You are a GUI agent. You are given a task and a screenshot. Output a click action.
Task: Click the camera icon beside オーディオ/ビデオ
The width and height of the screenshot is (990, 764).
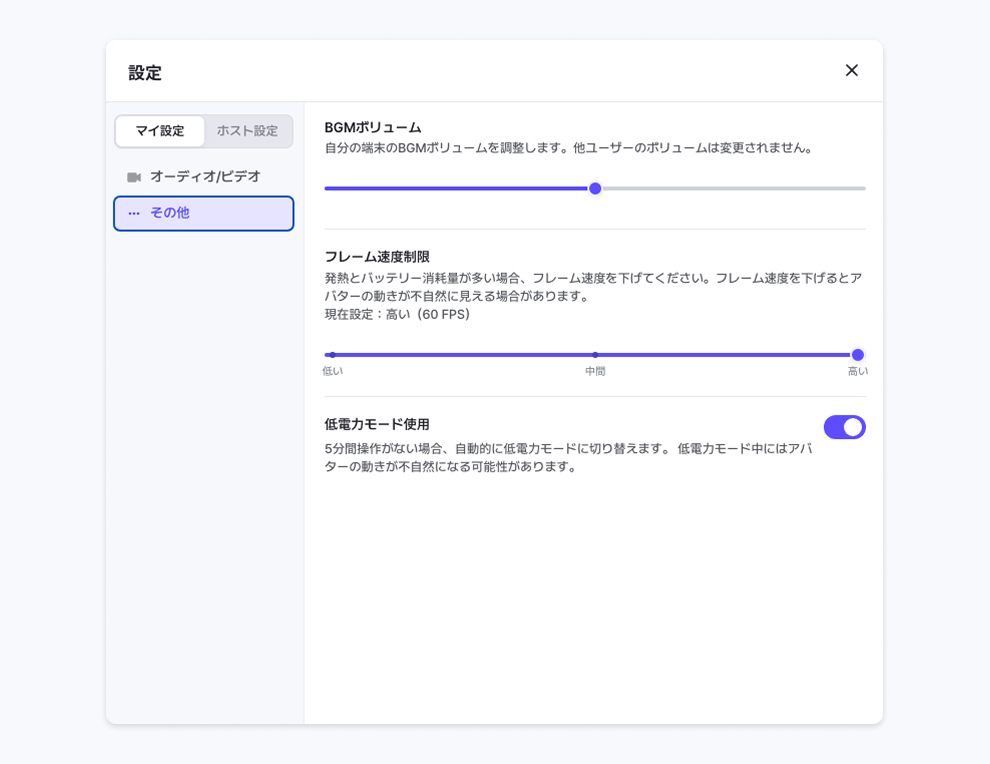click(134, 177)
